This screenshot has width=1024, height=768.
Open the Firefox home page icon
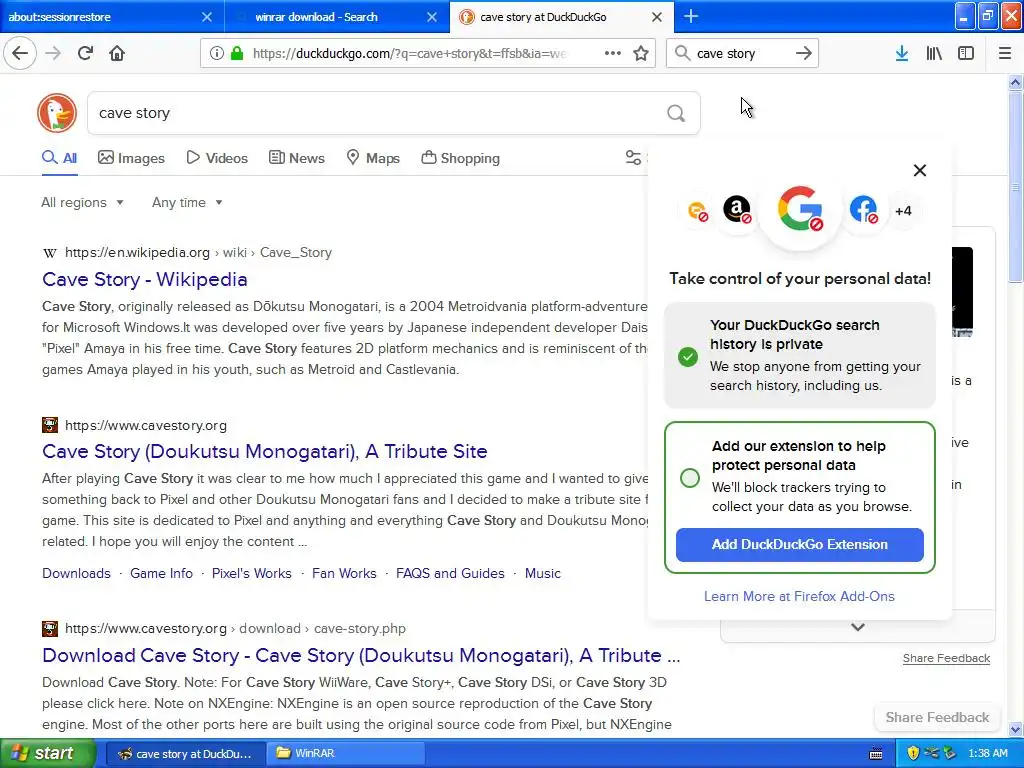pyautogui.click(x=117, y=53)
